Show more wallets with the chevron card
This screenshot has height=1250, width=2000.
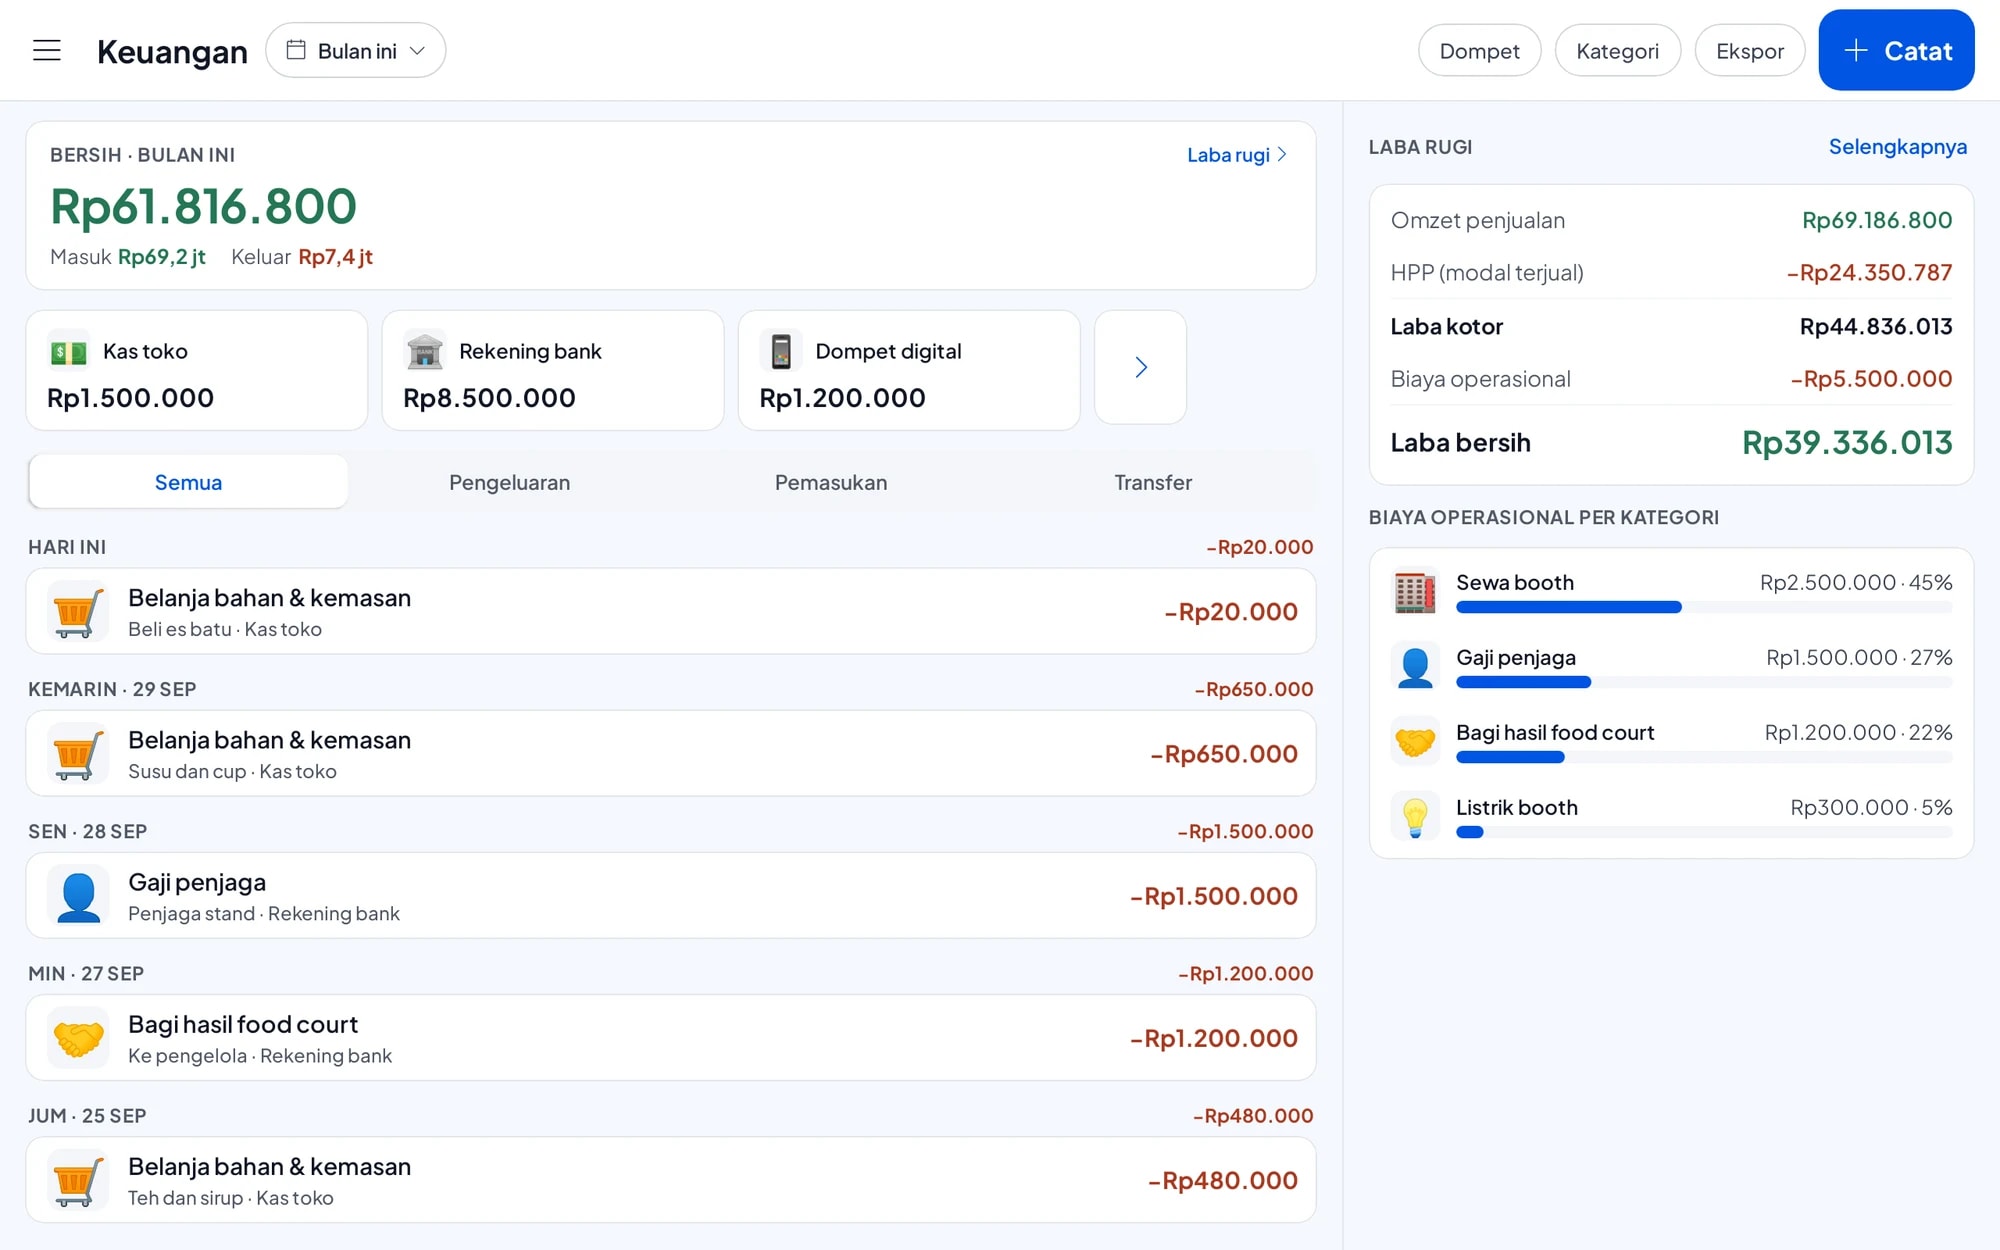[x=1140, y=367]
